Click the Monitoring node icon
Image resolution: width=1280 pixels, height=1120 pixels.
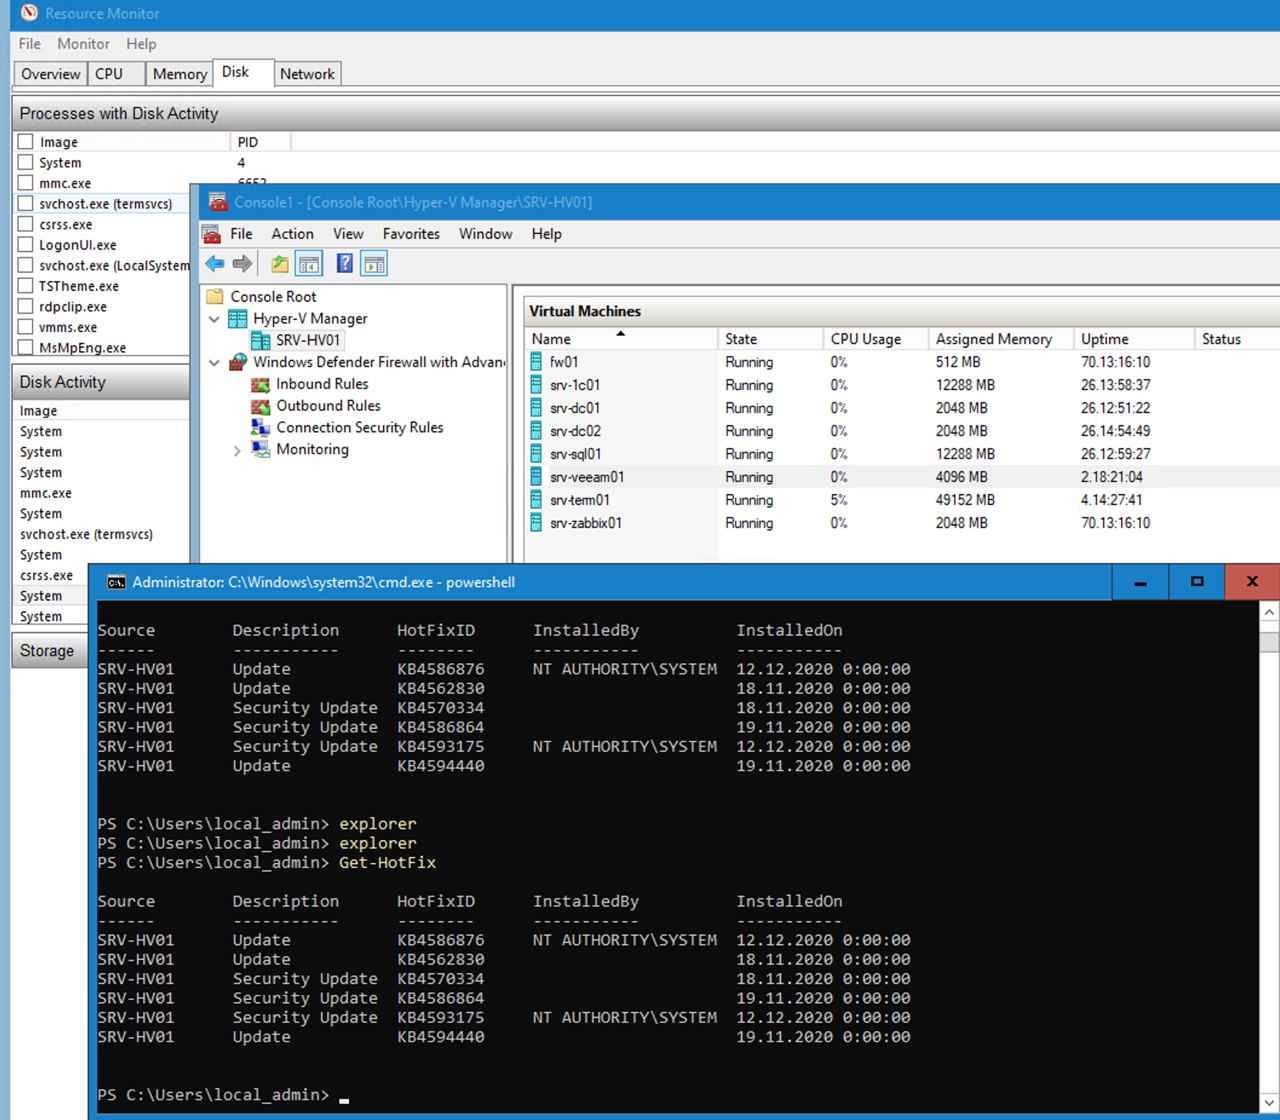point(260,449)
